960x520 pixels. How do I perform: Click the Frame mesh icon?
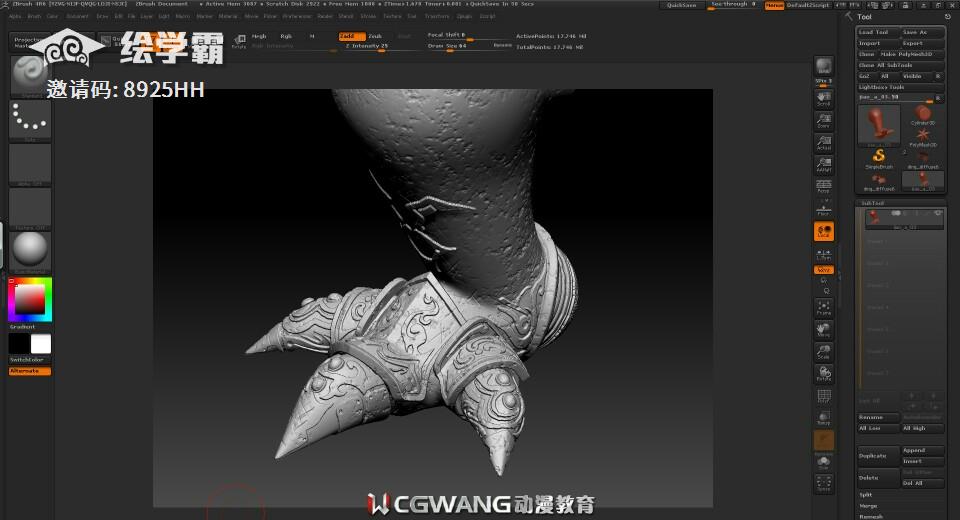(x=823, y=308)
